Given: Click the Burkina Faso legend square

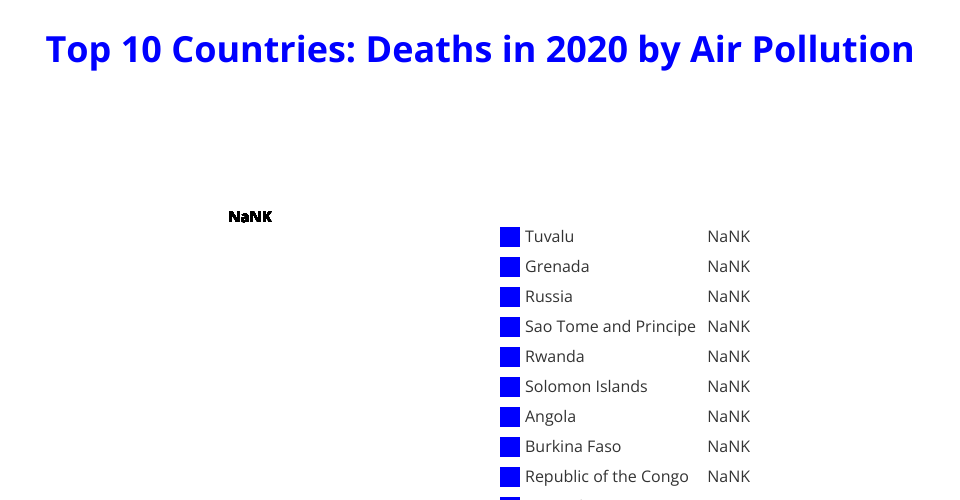Looking at the screenshot, I should tap(510, 447).
